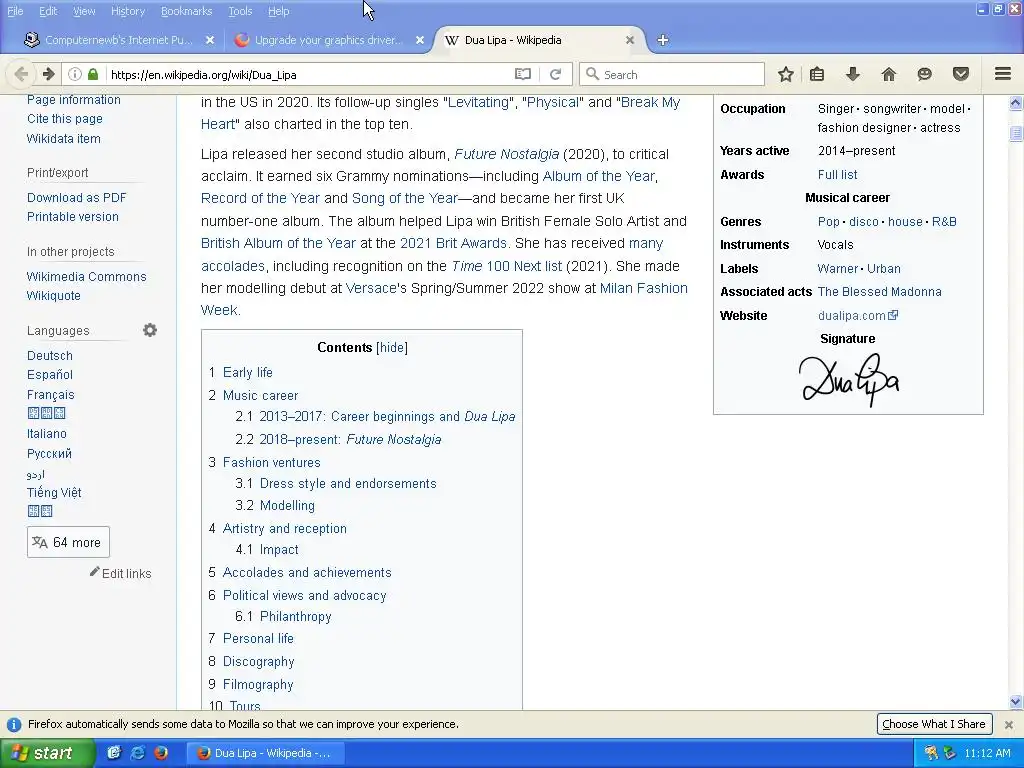The image size is (1024, 768).
Task: Go to the Early life section
Action: (248, 372)
